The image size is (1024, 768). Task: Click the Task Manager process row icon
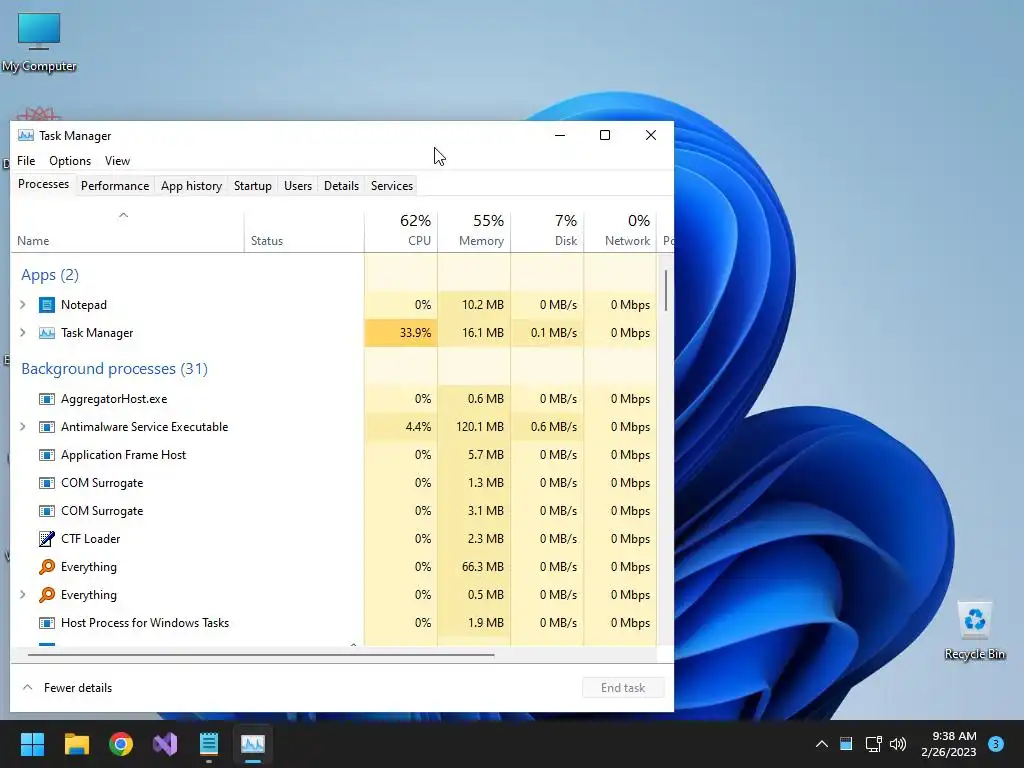pyautogui.click(x=46, y=333)
